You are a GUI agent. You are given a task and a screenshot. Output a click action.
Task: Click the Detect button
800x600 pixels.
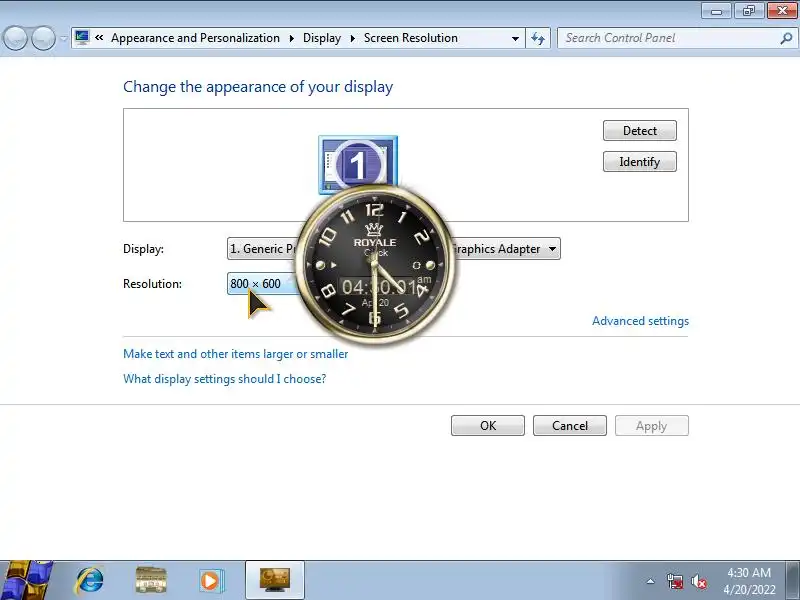639,131
